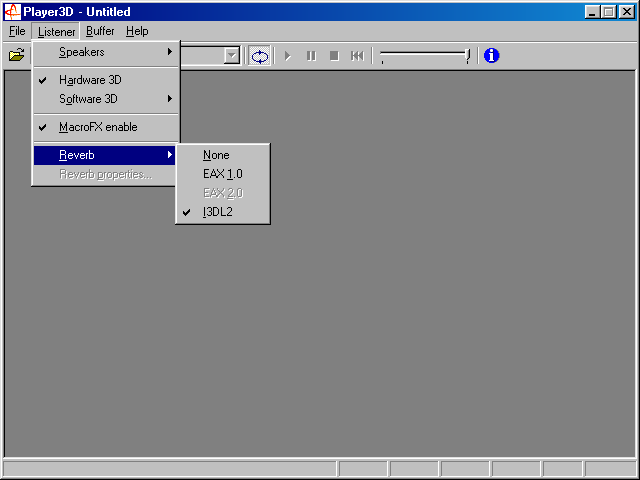
Task: Toggle the loop playback button
Action: coord(260,56)
